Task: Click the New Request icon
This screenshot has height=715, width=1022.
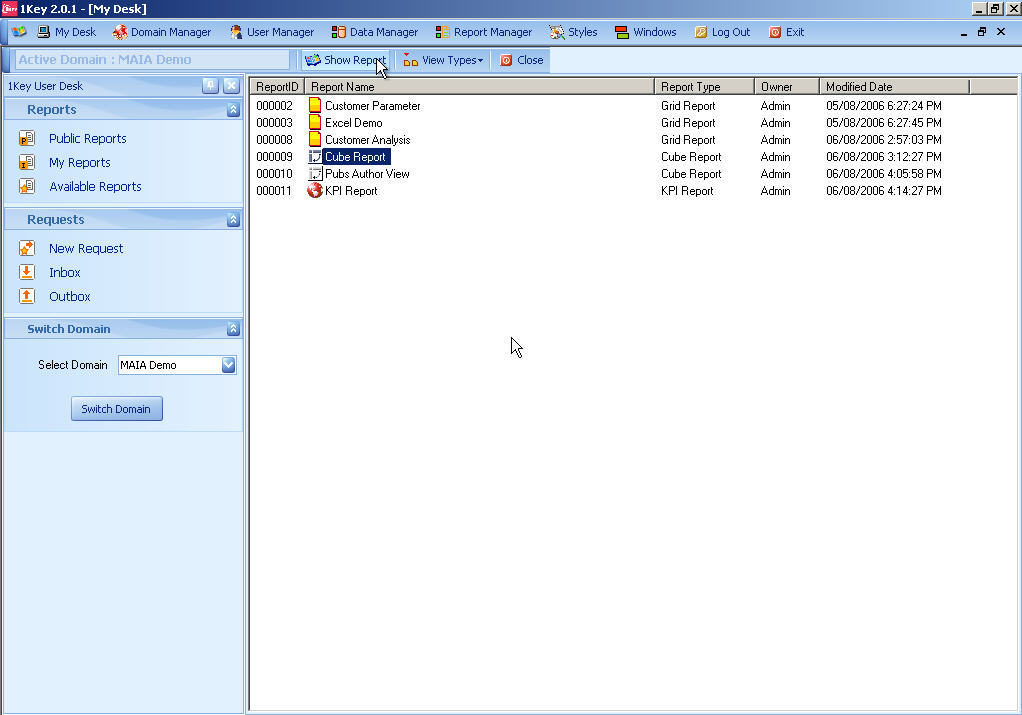Action: click(27, 248)
